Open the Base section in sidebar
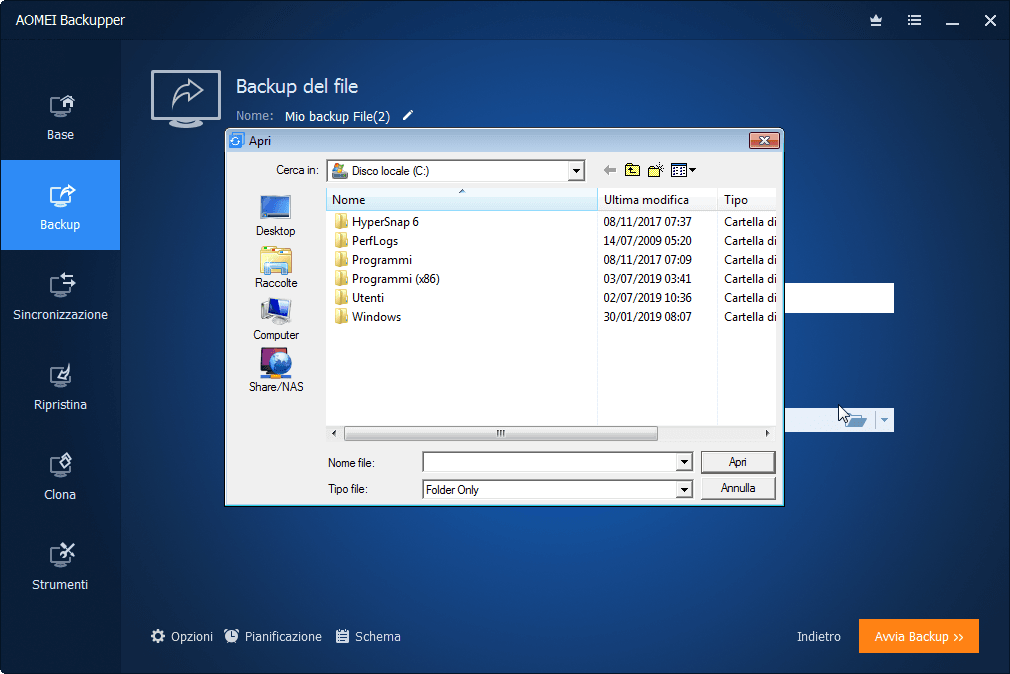This screenshot has width=1010, height=674. tap(61, 117)
